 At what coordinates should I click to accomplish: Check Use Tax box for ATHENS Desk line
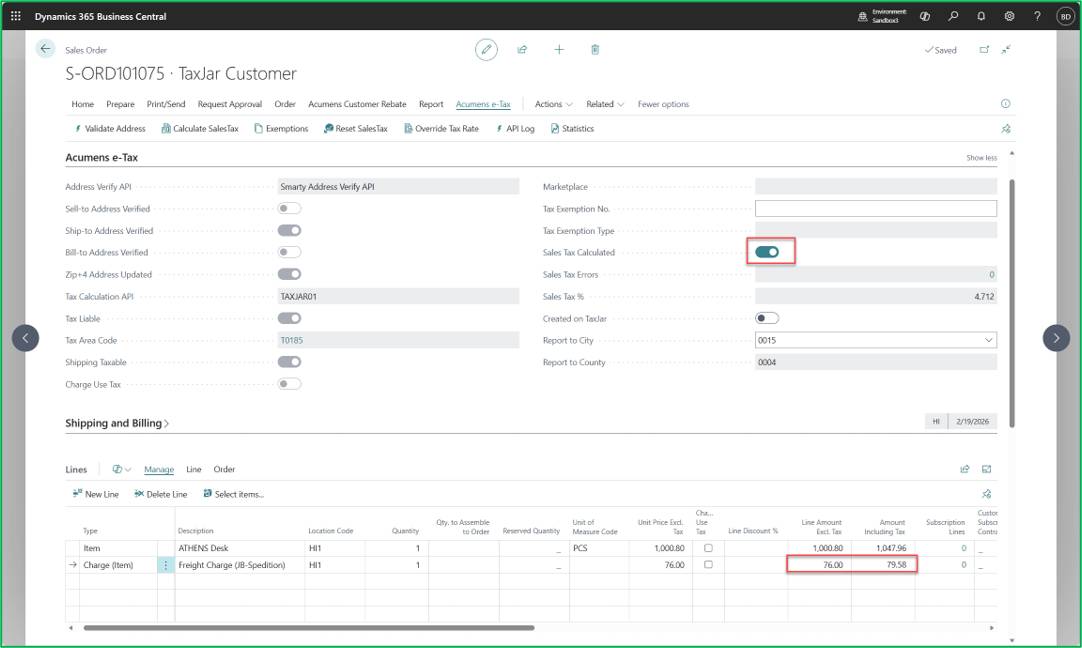pyautogui.click(x=708, y=548)
